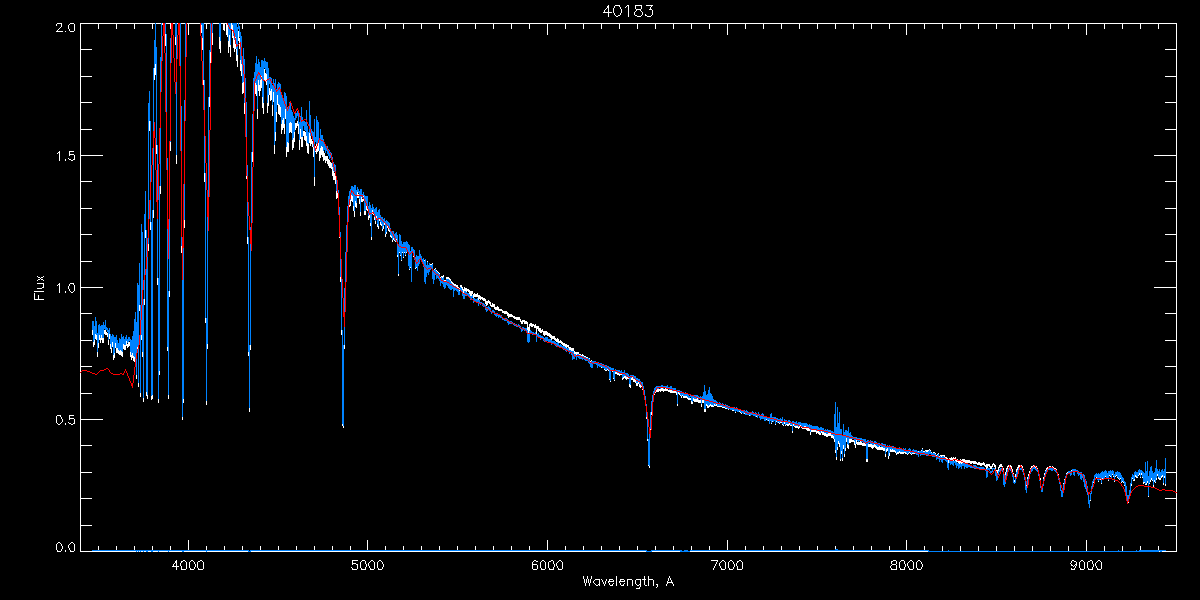
Task: Click the 7000 wavelength tick label
Action: pos(727,564)
